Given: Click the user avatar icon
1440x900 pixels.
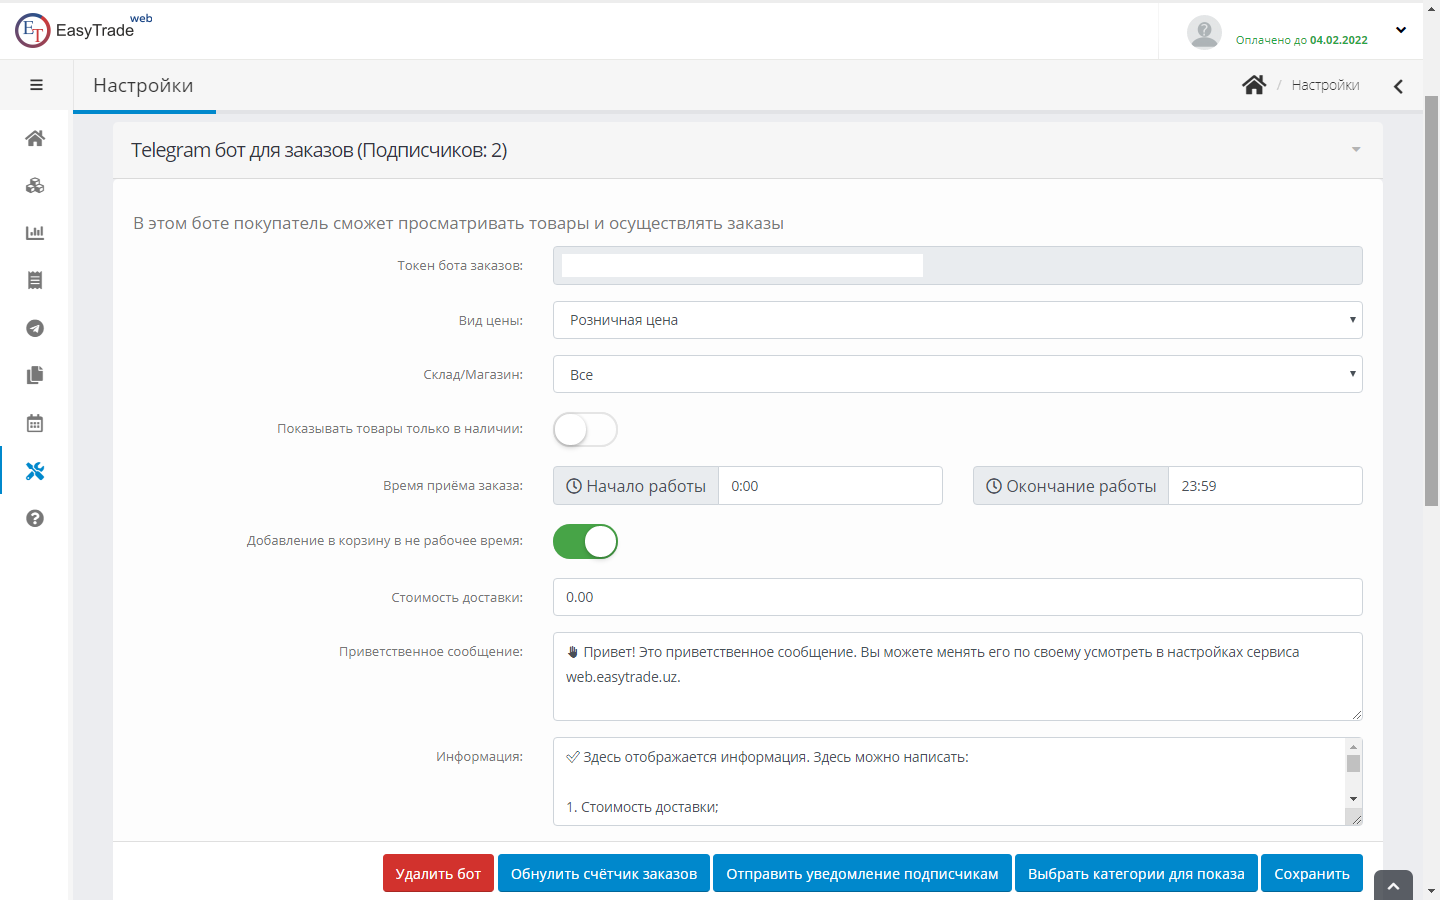Looking at the screenshot, I should pyautogui.click(x=1204, y=32).
